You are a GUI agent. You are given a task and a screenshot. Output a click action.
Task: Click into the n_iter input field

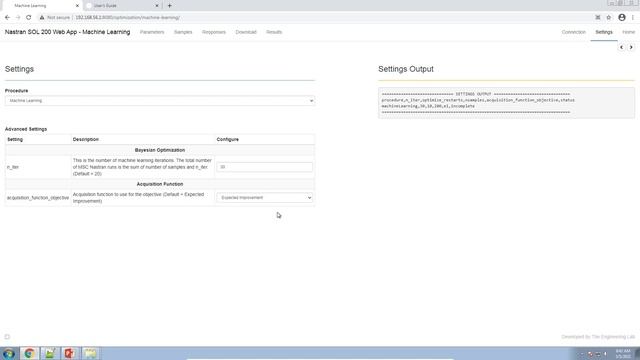point(264,167)
